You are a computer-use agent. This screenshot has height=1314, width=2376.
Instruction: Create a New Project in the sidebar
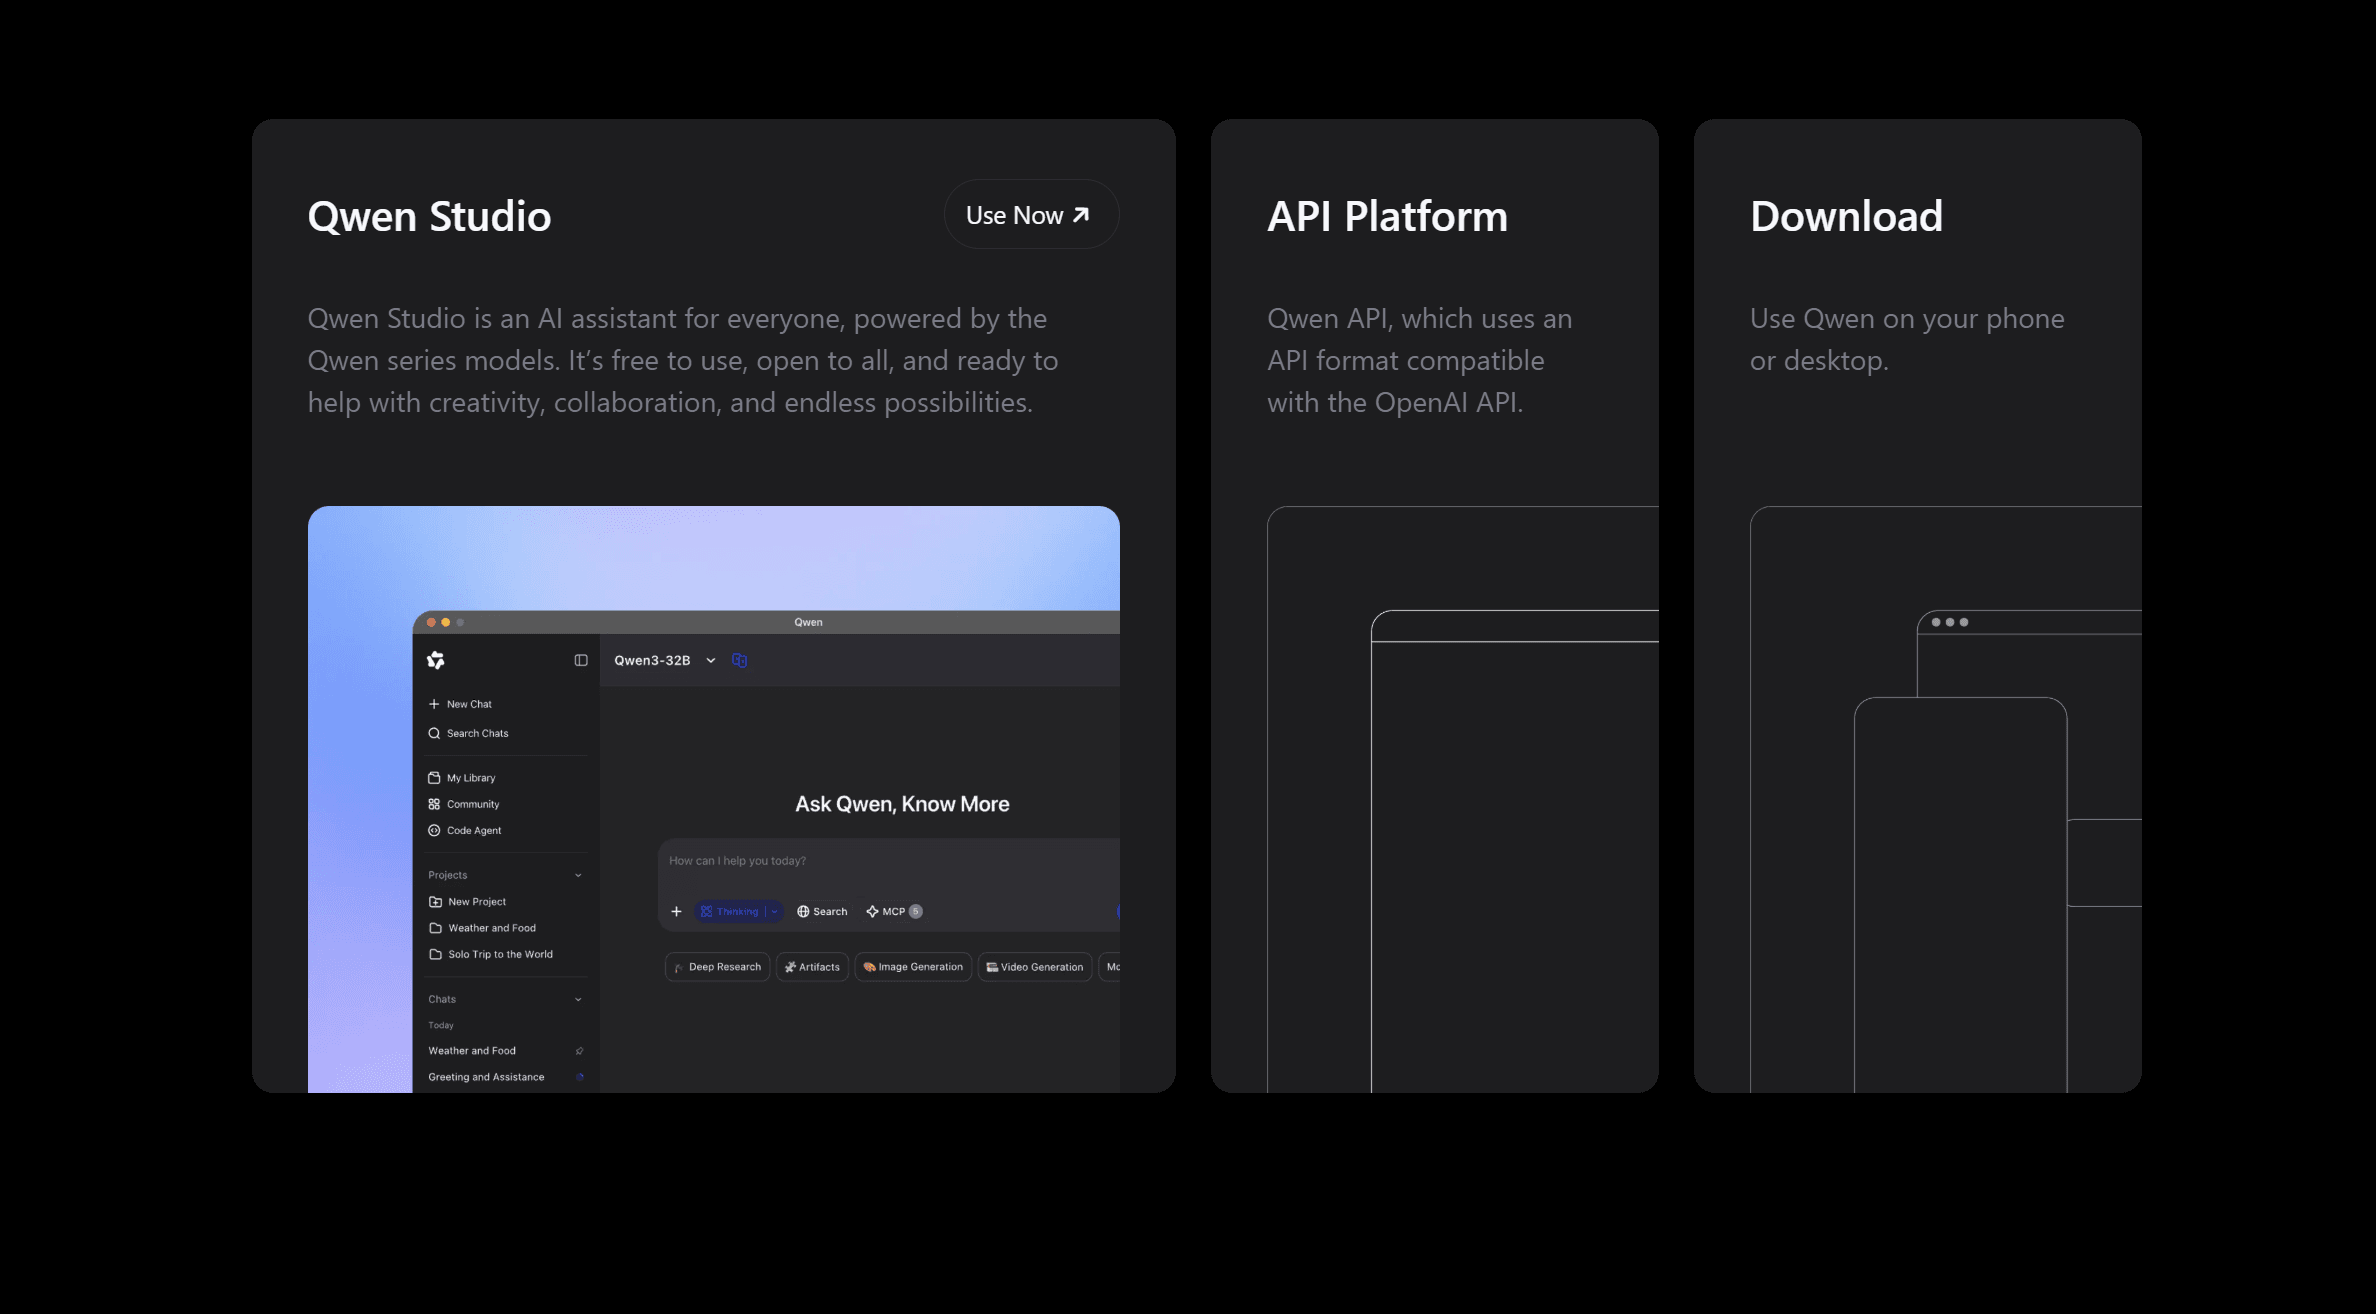468,901
